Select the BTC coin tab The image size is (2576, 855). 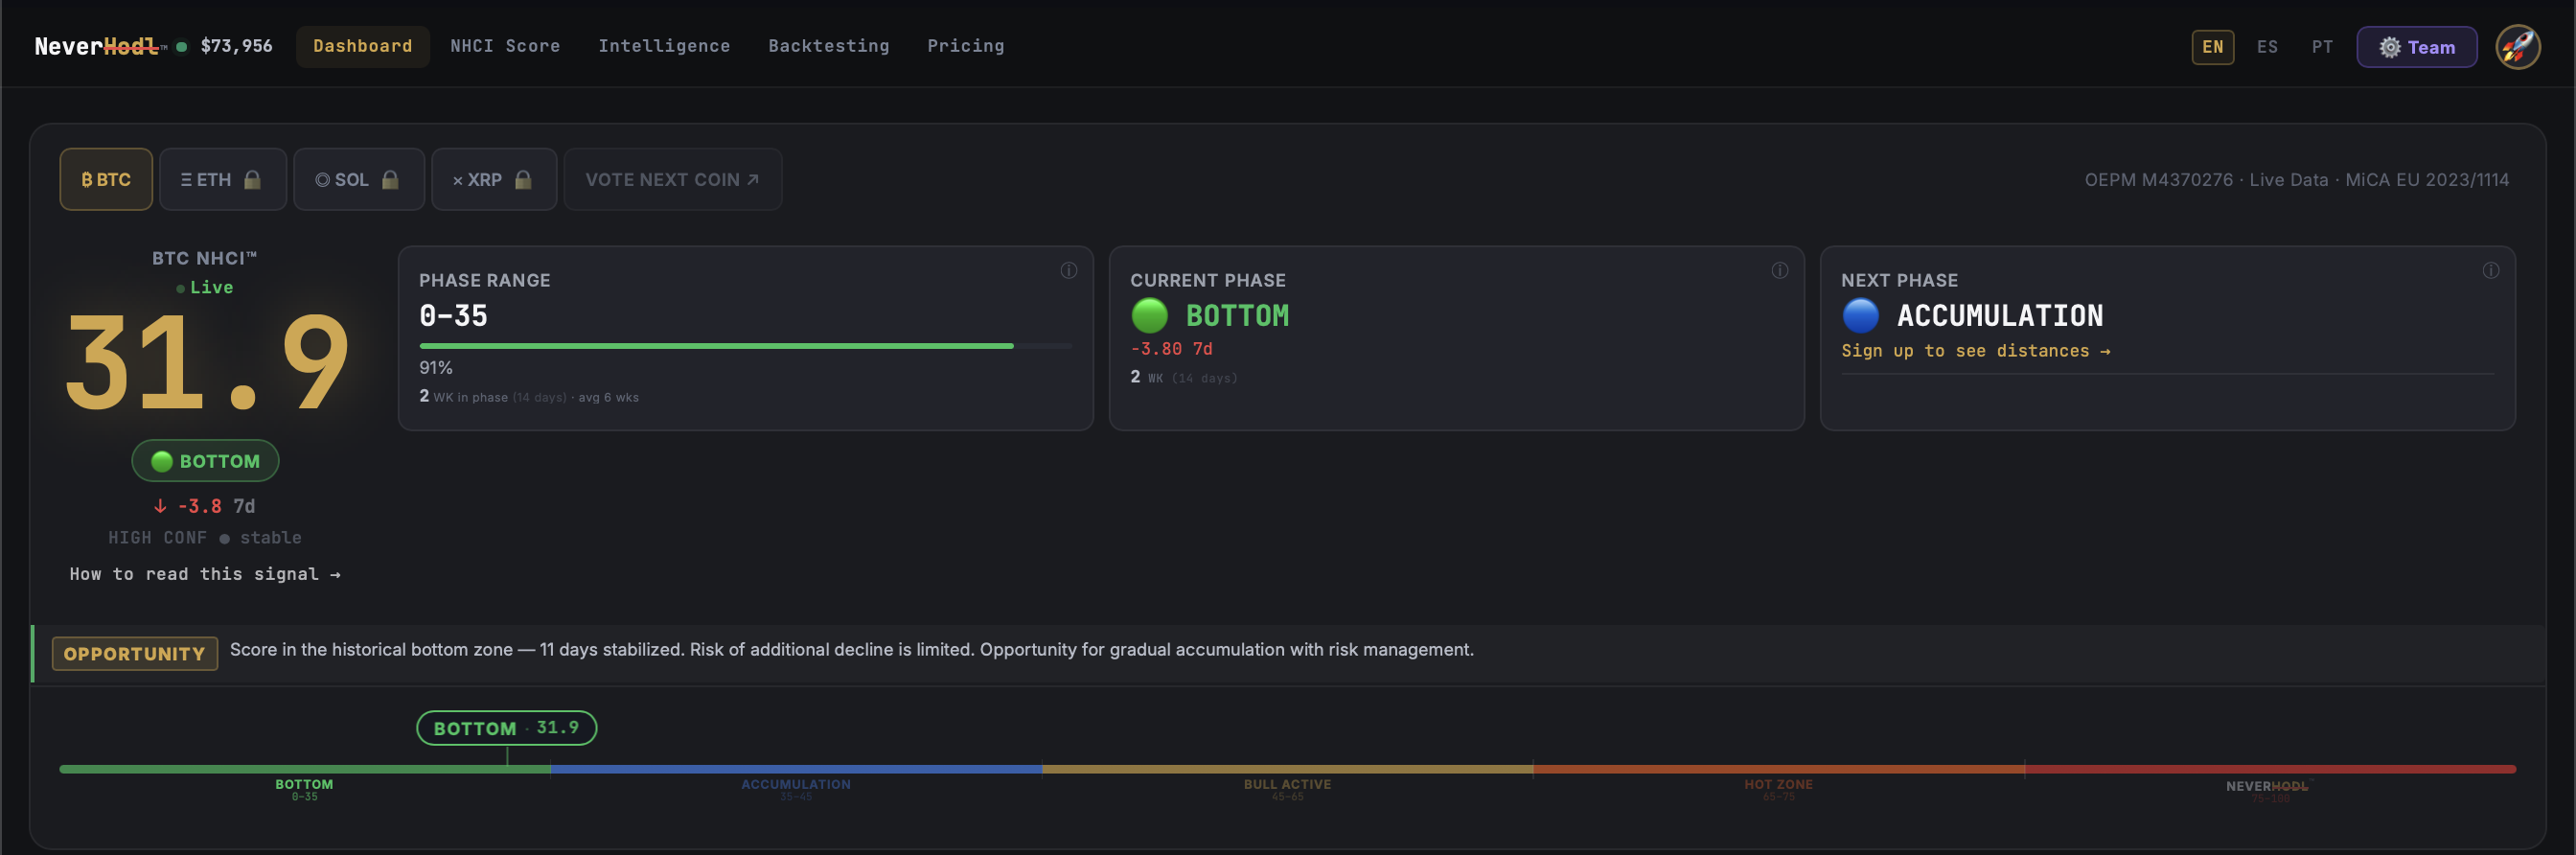[106, 179]
